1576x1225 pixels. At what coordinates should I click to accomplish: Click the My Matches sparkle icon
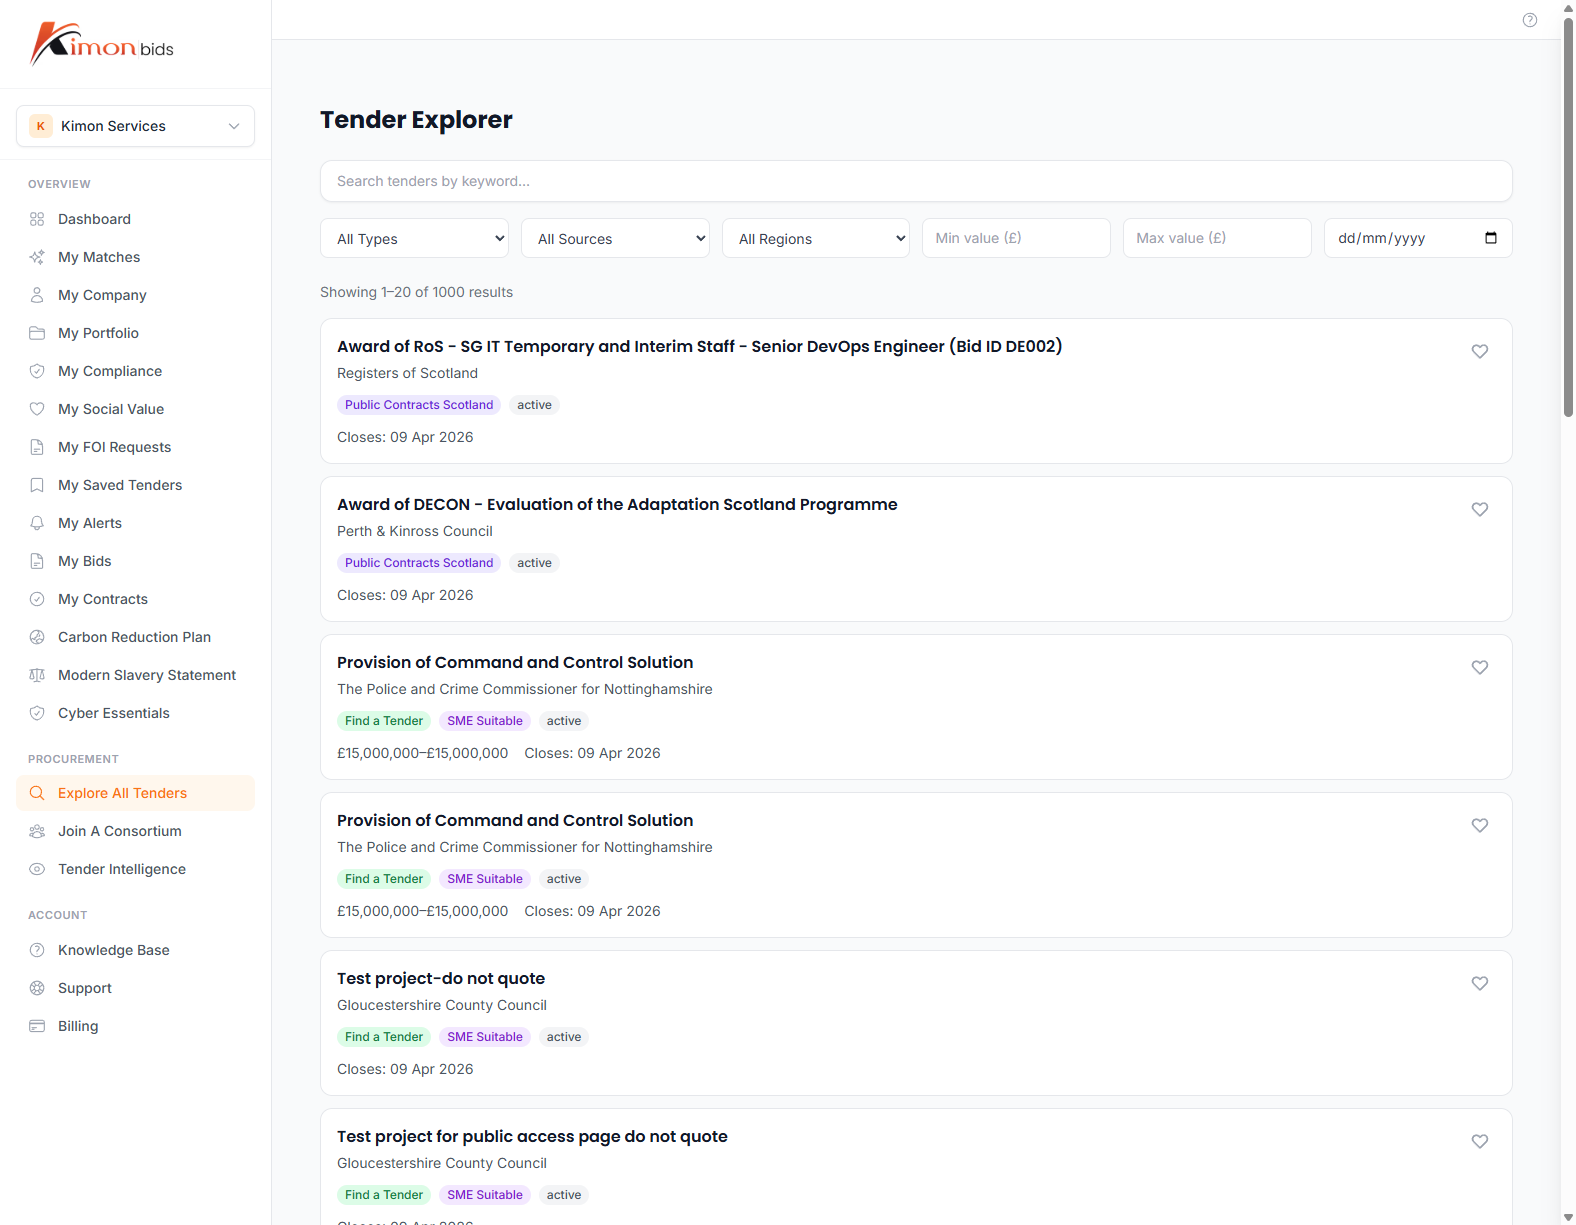pos(37,257)
